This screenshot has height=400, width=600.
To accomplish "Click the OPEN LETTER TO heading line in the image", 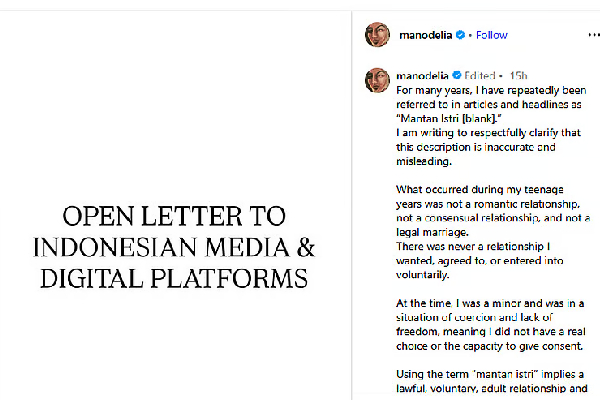I will tap(173, 215).
